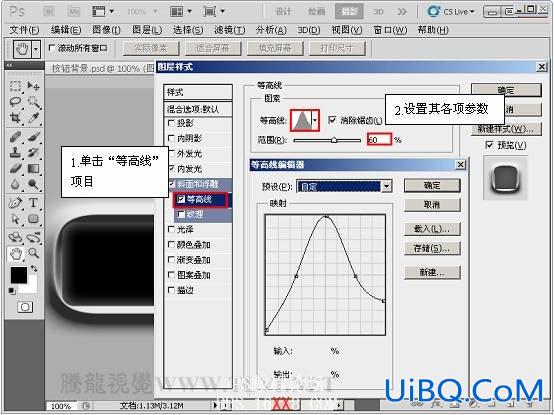Select the Brush tool
Viewport: 554px width, 415px height.
click(x=34, y=137)
